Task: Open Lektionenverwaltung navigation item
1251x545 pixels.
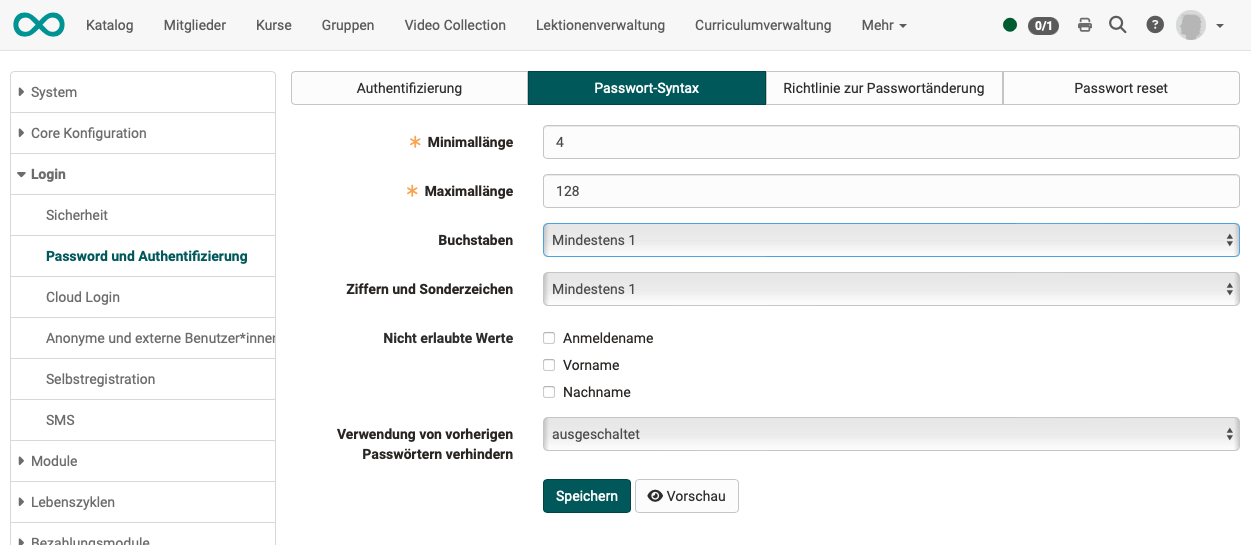Action: (x=600, y=25)
